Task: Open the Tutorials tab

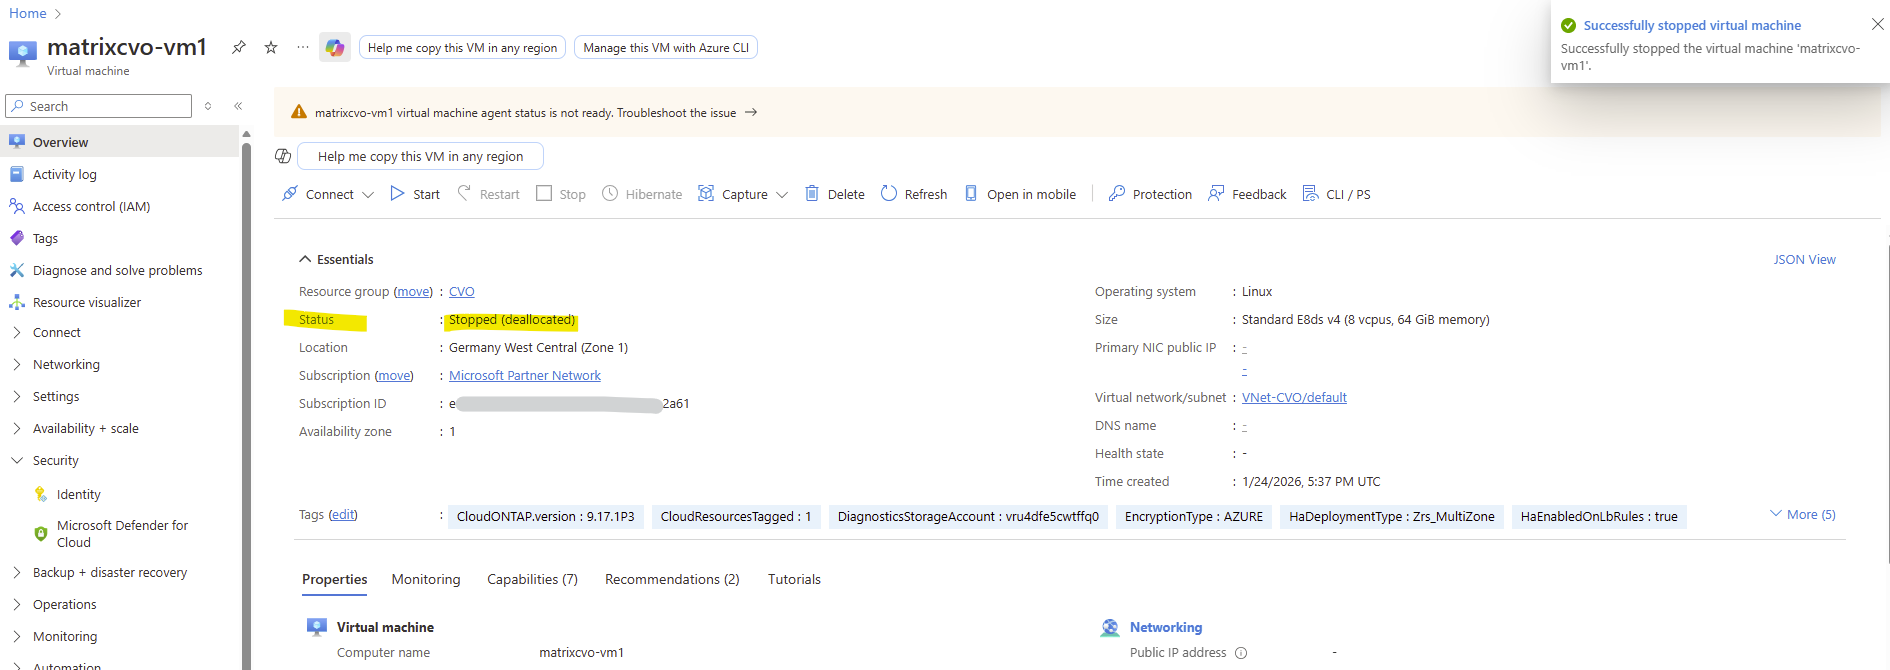Action: pyautogui.click(x=794, y=579)
